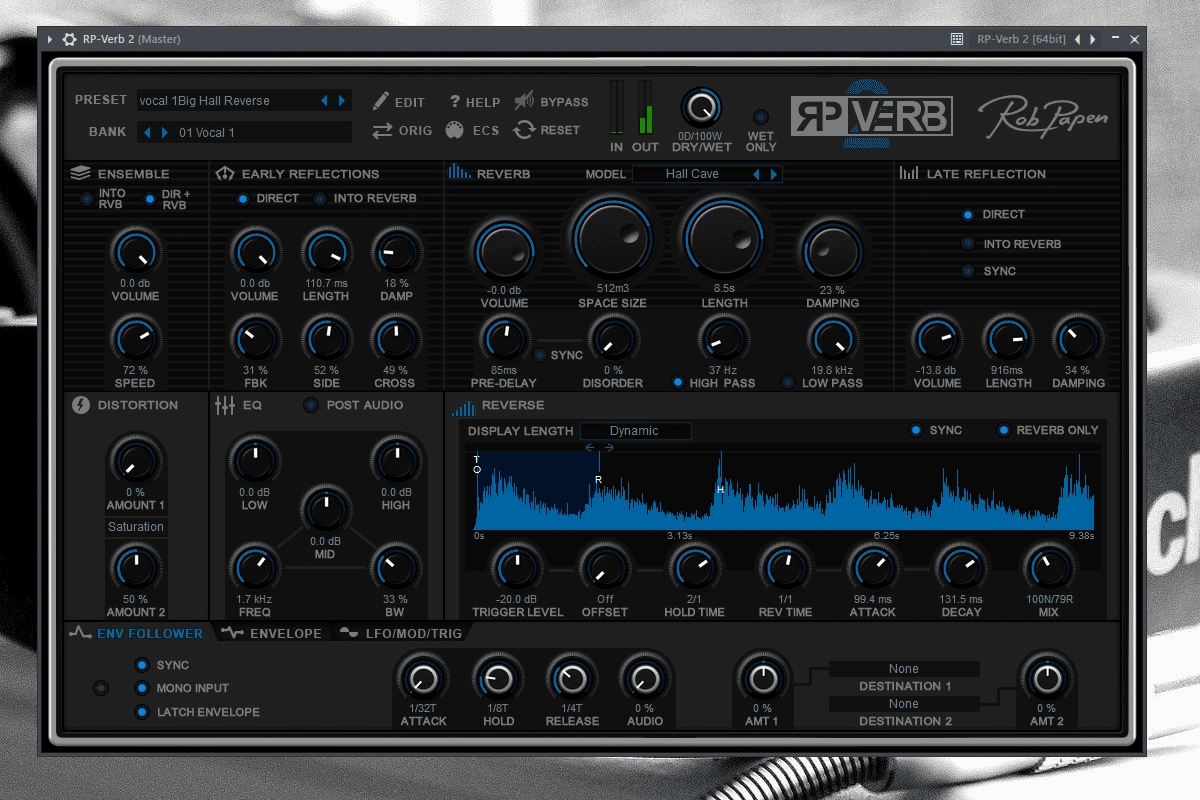Toggle LATCH ENVELOPE option
This screenshot has height=800, width=1200.
141,712
